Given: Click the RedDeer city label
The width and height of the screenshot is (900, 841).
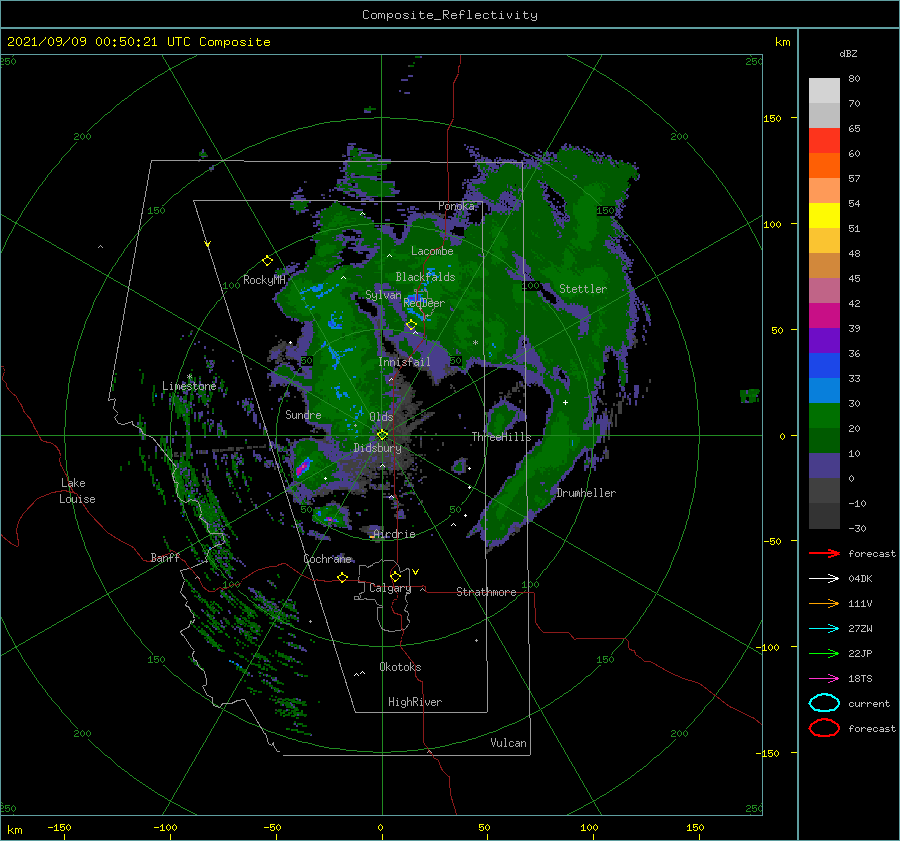Looking at the screenshot, I should [x=424, y=303].
